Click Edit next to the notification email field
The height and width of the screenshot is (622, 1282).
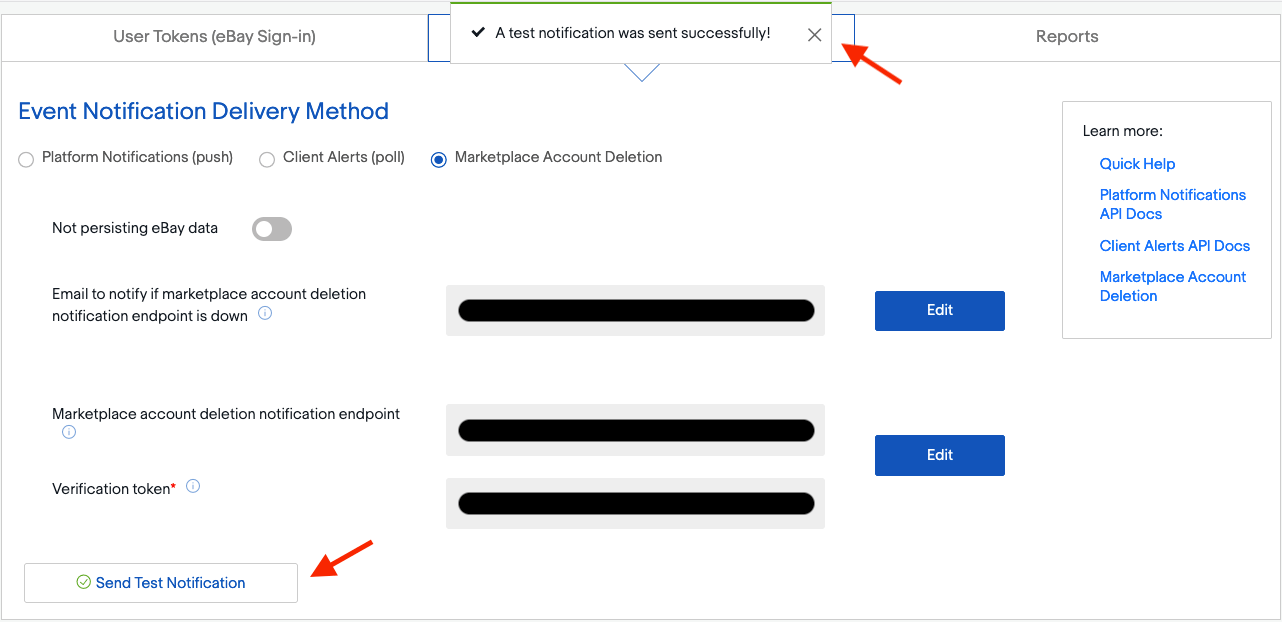click(939, 310)
